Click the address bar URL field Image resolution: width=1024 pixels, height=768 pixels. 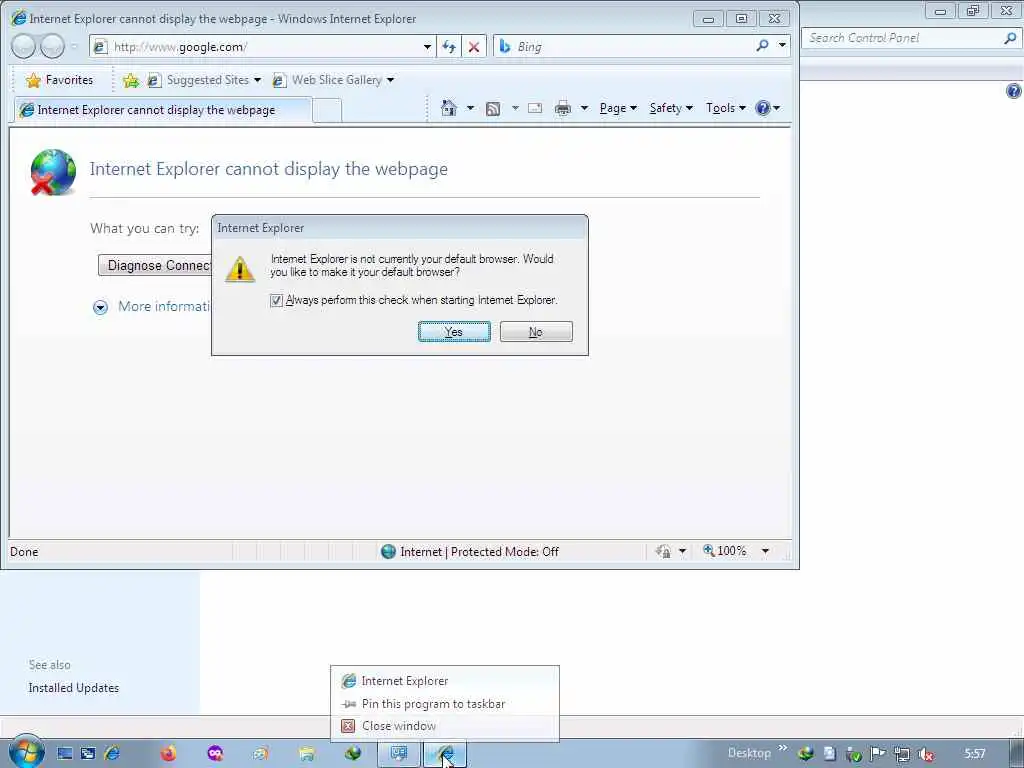click(264, 46)
